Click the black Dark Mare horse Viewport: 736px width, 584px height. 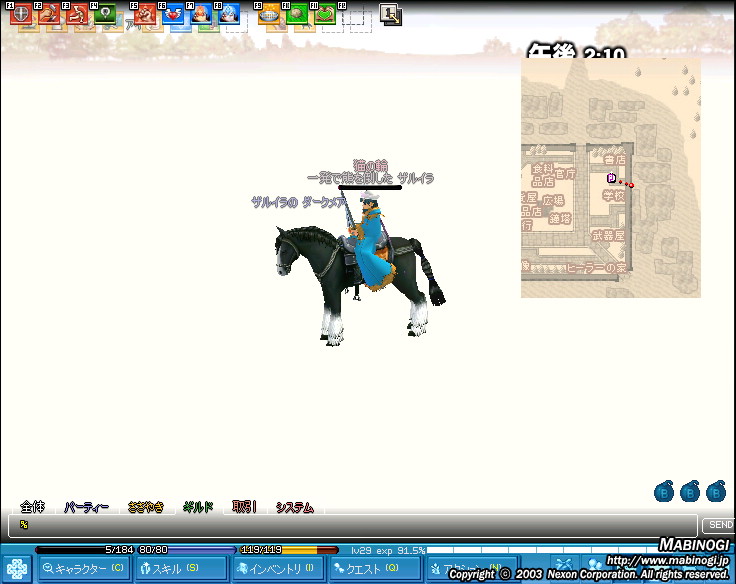pos(360,285)
